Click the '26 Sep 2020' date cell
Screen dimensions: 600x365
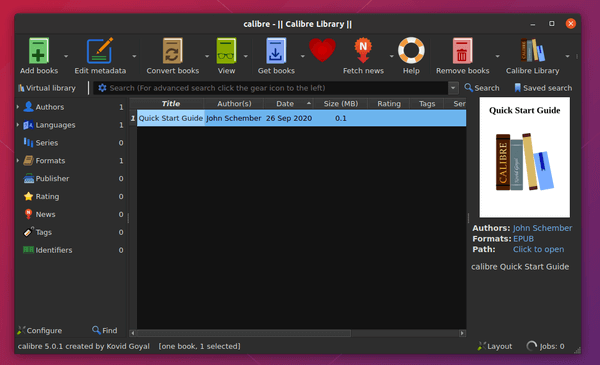[289, 118]
